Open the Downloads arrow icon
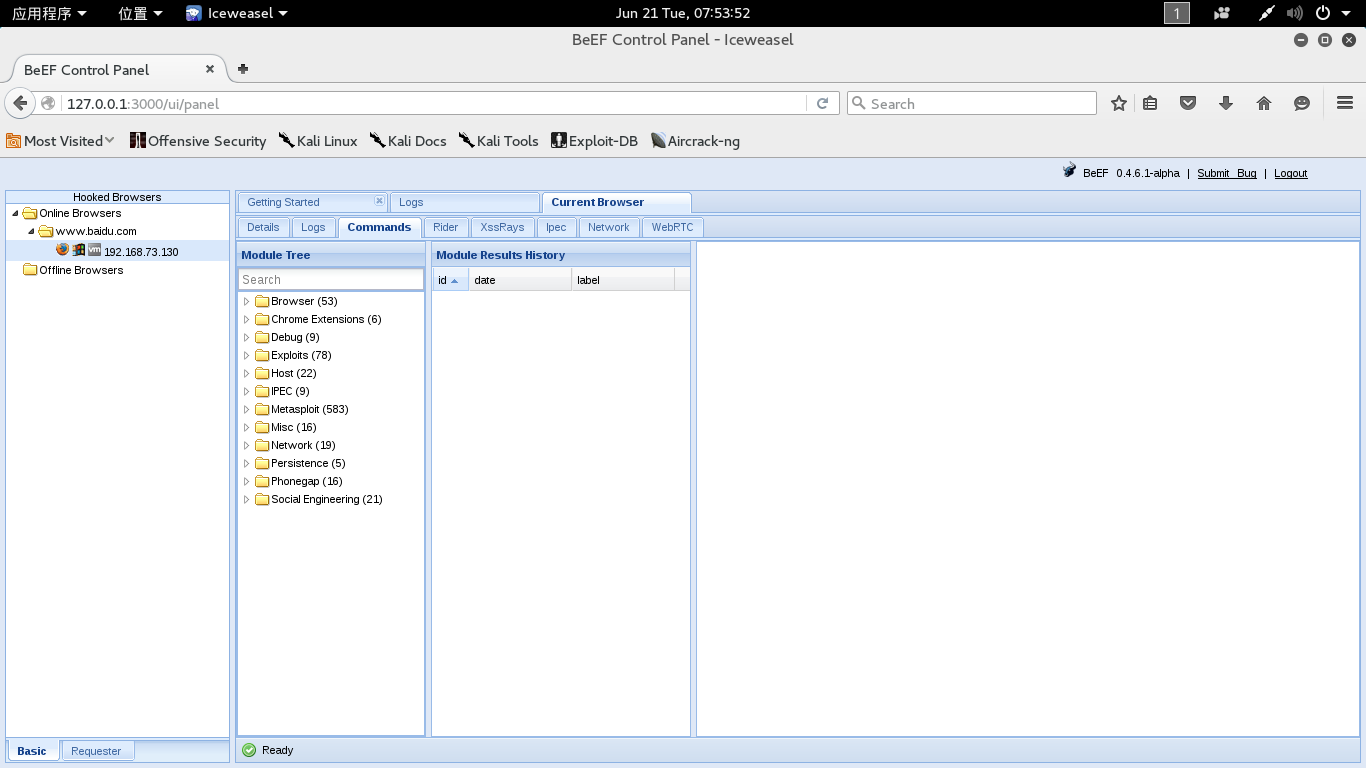This screenshot has height=768, width=1366. pyautogui.click(x=1226, y=103)
